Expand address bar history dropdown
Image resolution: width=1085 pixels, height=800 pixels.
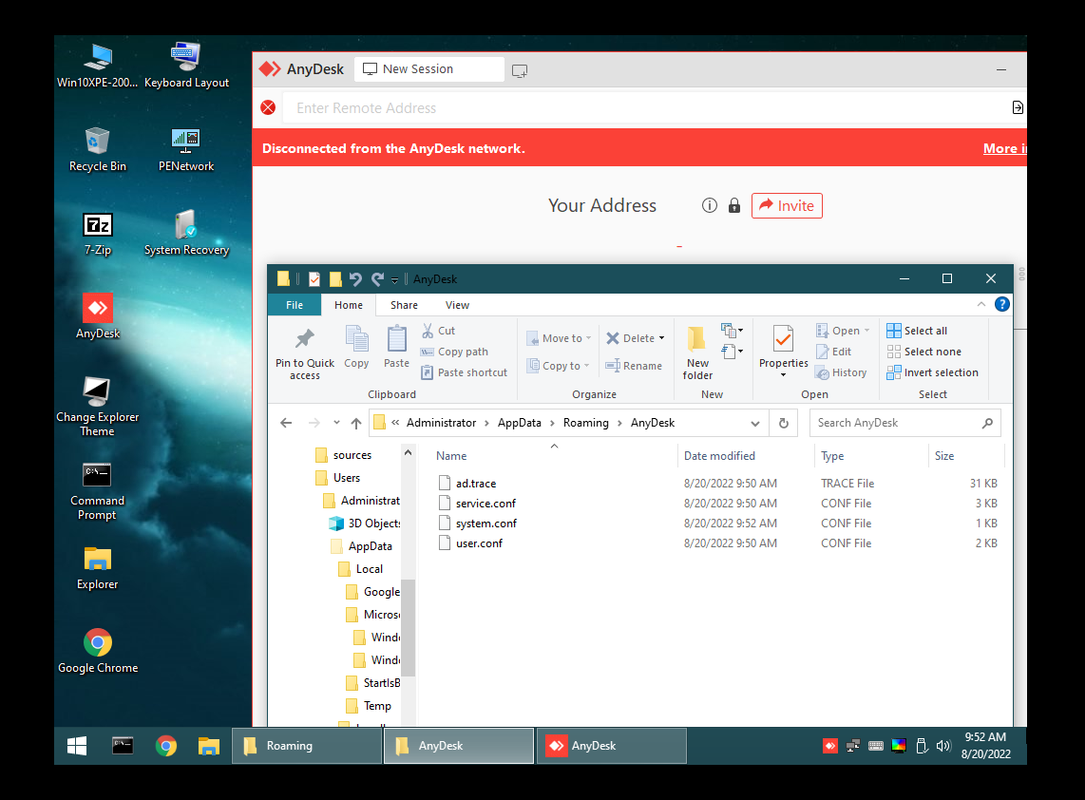pos(755,423)
